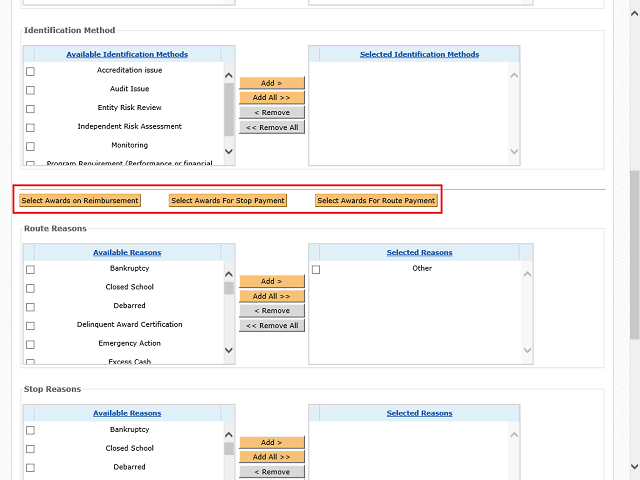Click down arrow in Route Selected Reasons scrollbar

(527, 350)
